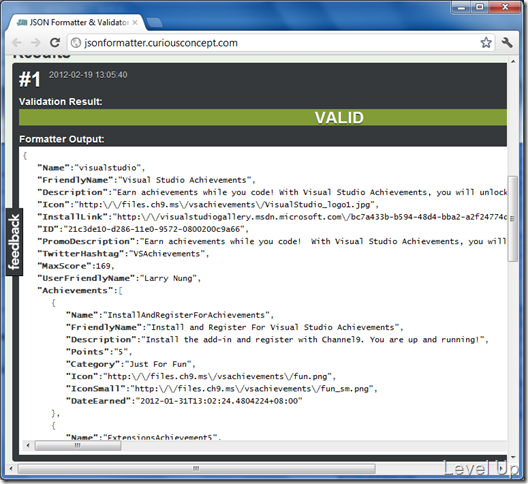Click the "DateEarned" line
The image size is (528, 484).
tap(184, 401)
